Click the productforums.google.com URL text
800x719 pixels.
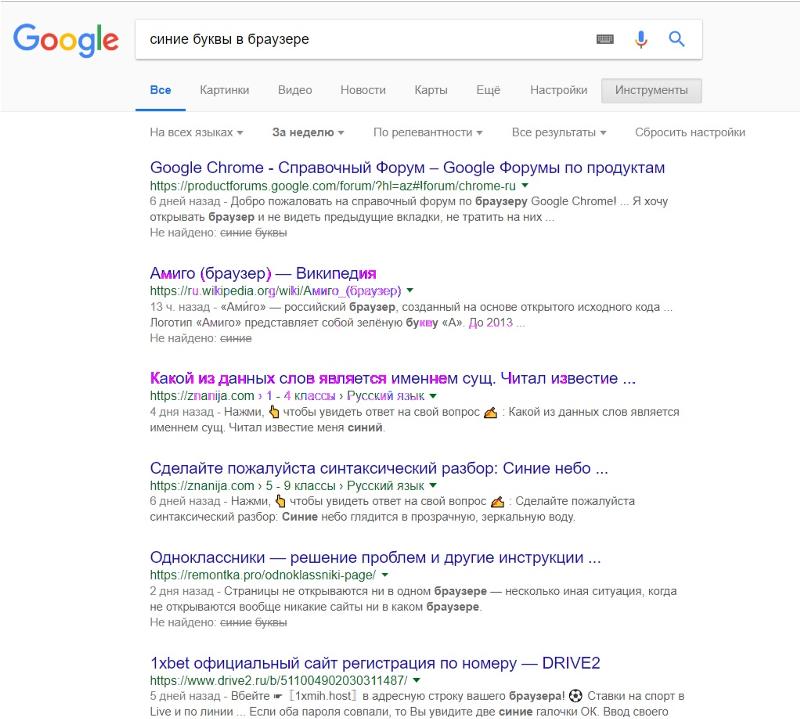click(x=333, y=186)
